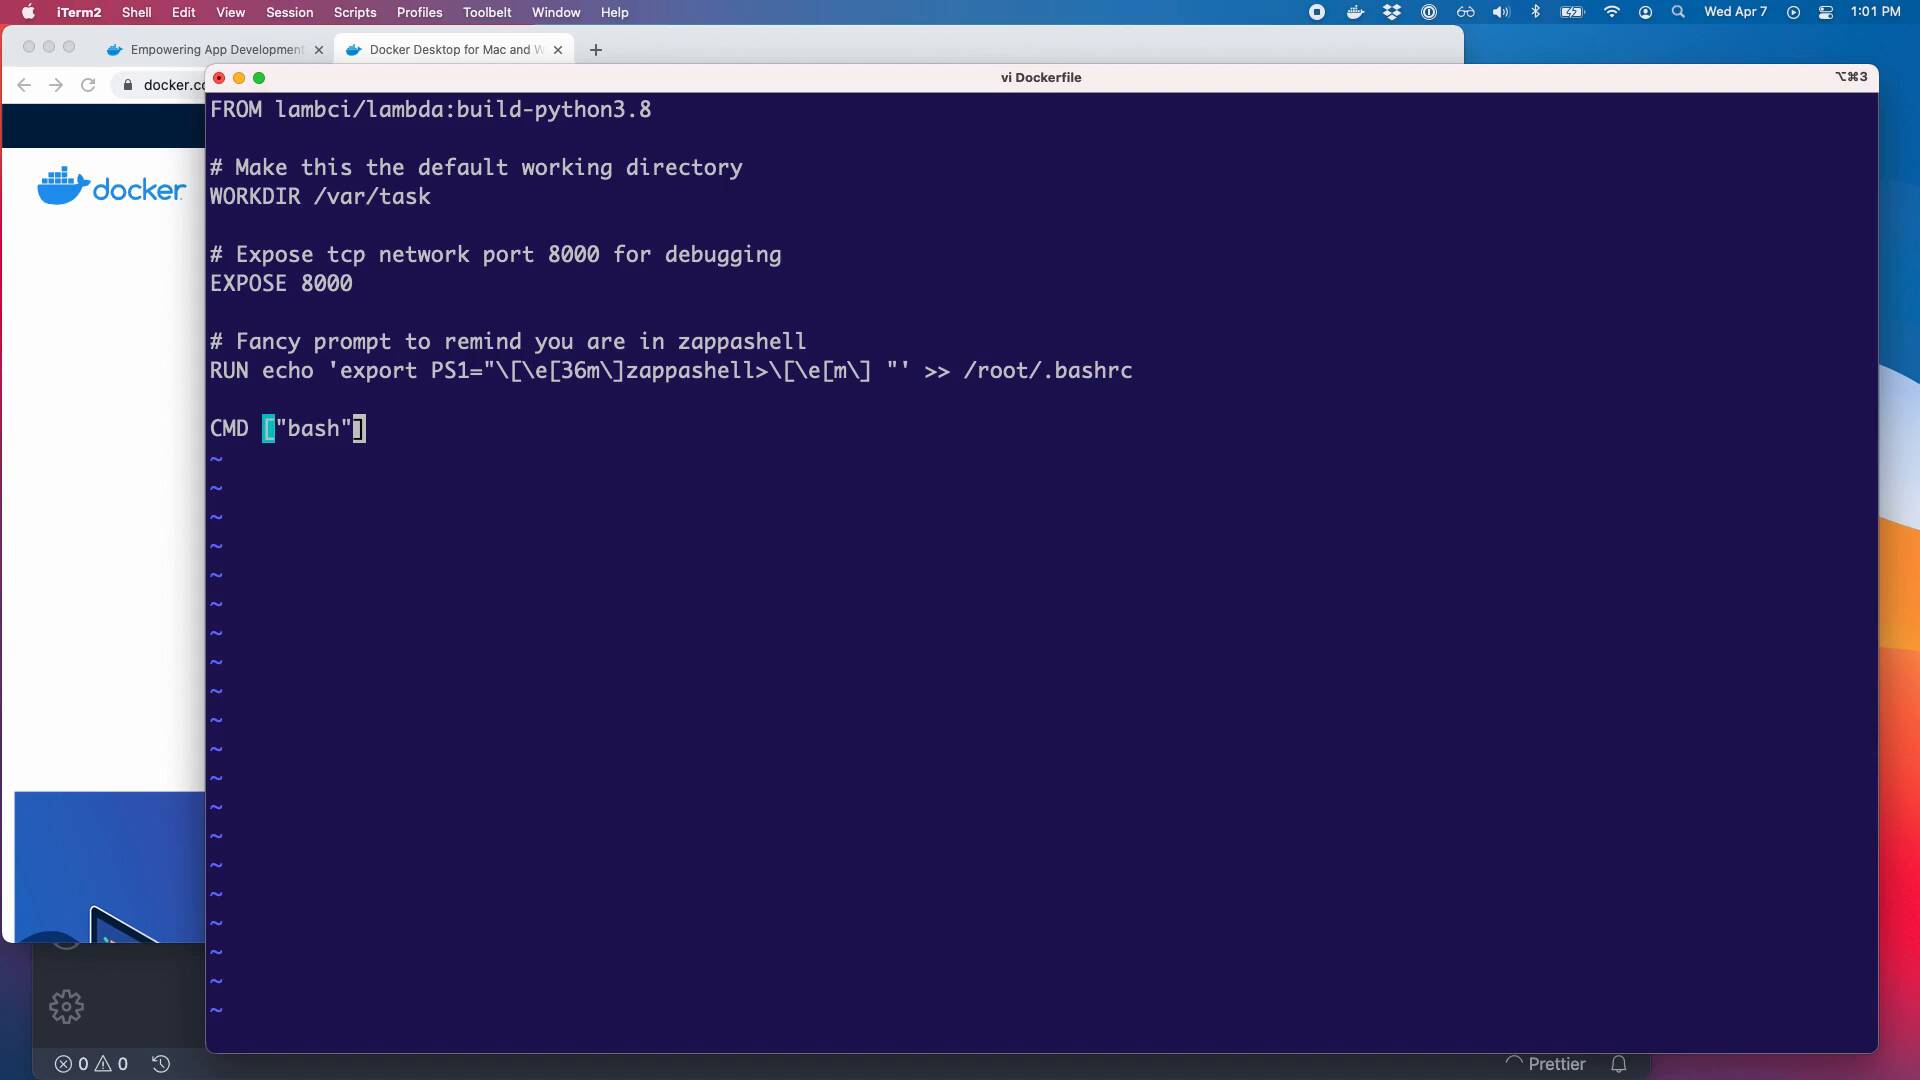Click the Docker whale menu bar icon
The height and width of the screenshot is (1080, 1920).
(1355, 12)
